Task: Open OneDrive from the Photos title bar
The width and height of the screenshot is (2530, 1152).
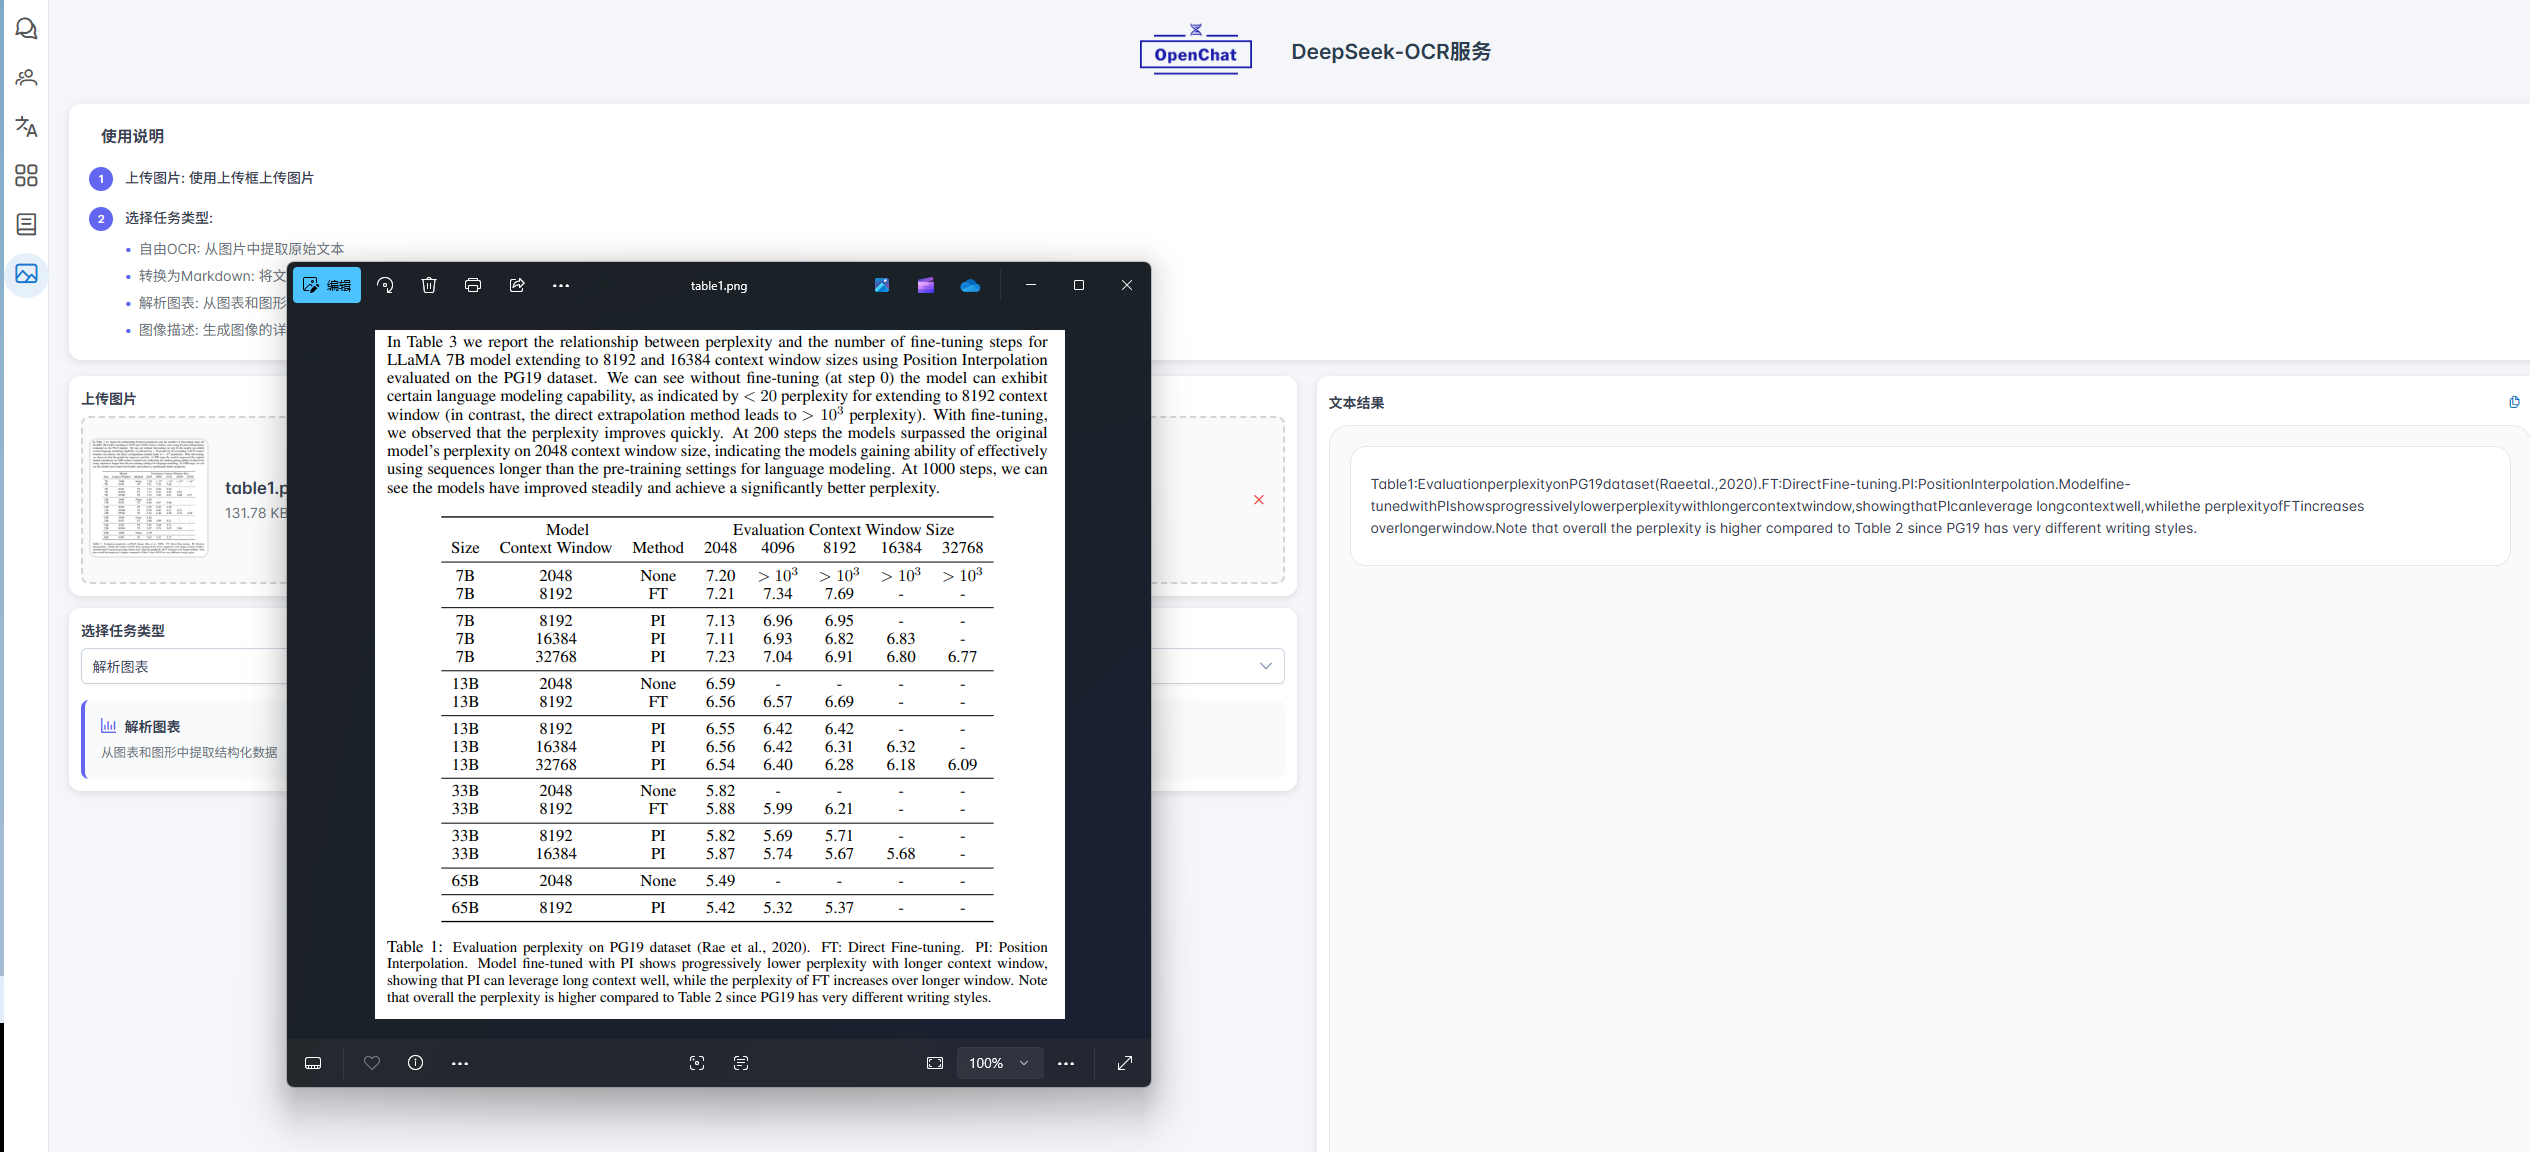Action: point(969,285)
